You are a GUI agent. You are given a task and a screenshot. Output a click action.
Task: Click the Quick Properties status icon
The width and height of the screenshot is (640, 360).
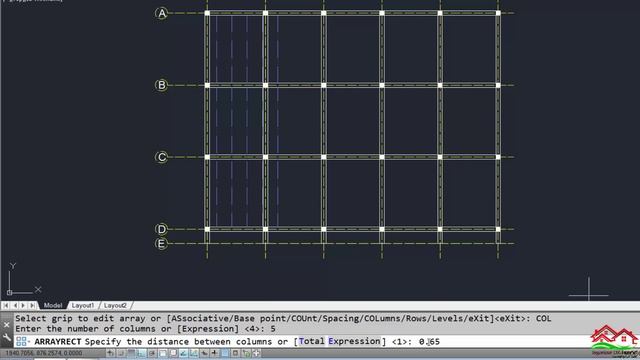(x=235, y=353)
